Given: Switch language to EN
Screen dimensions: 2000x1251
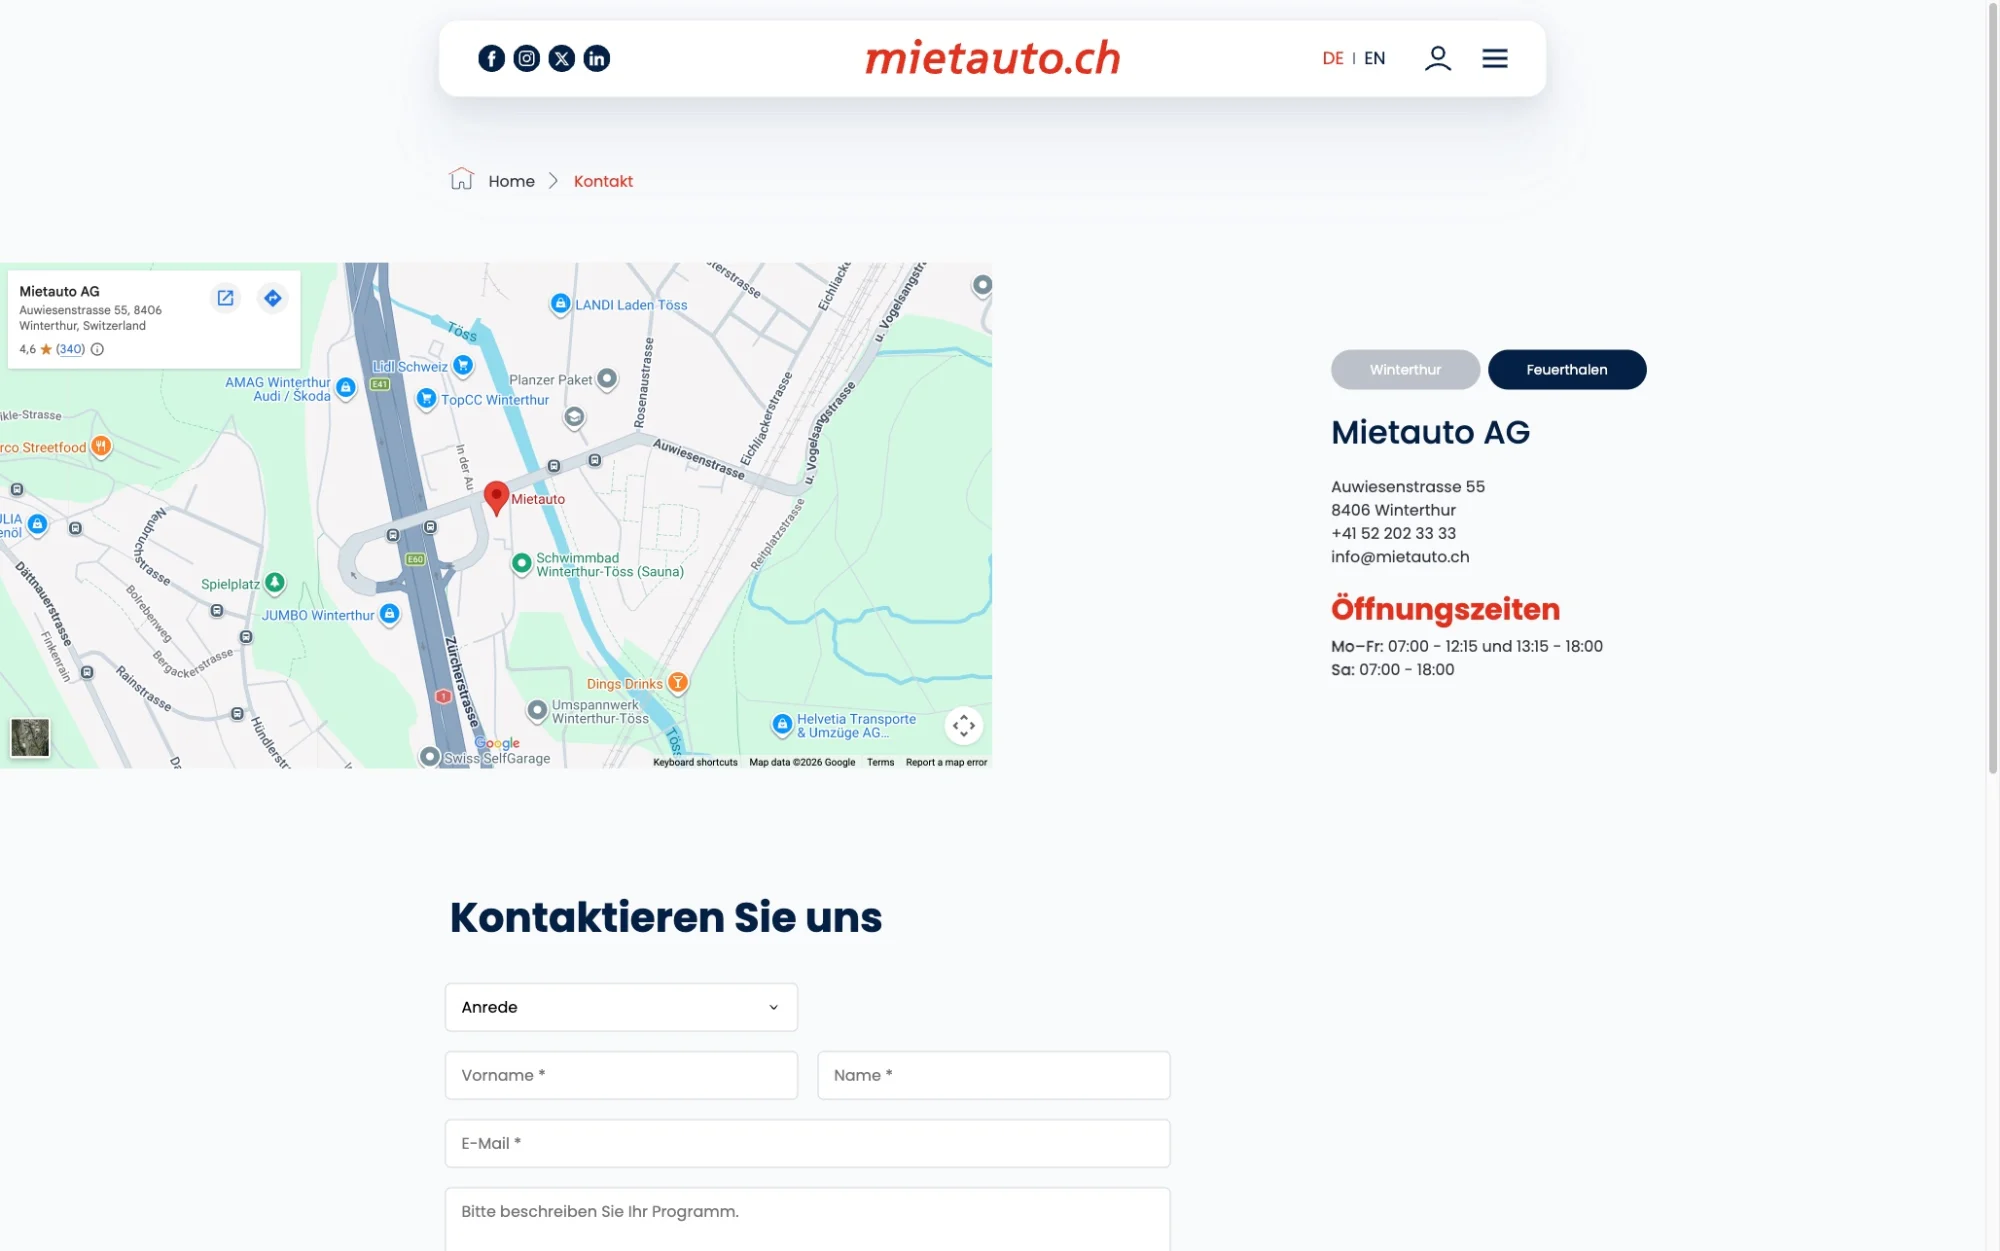Looking at the screenshot, I should point(1375,58).
